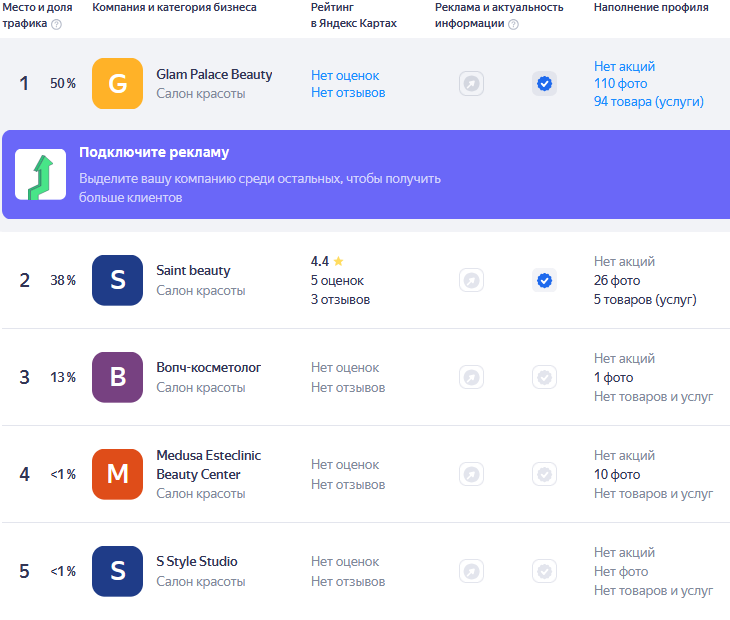Click the grey checkmark badge in S Style Studio row
Image resolution: width=730 pixels, height=620 pixels.
click(544, 571)
